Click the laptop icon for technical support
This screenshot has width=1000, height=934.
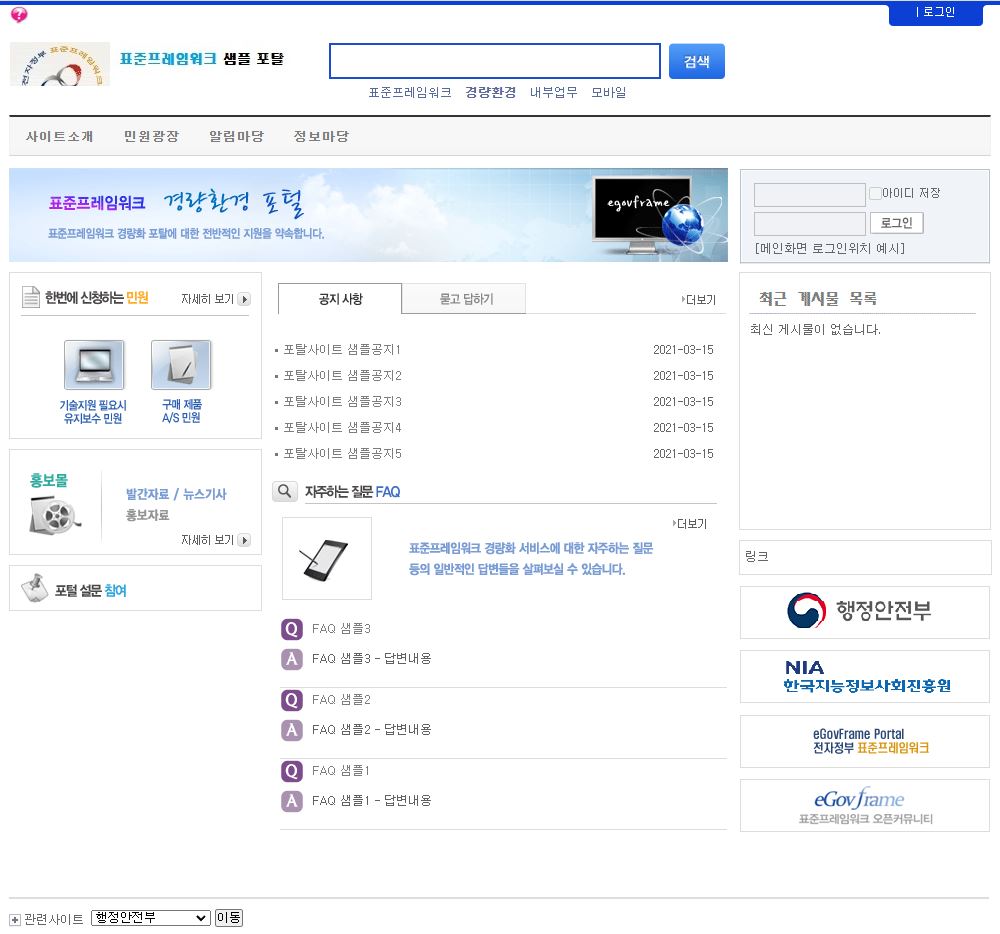pyautogui.click(x=94, y=365)
